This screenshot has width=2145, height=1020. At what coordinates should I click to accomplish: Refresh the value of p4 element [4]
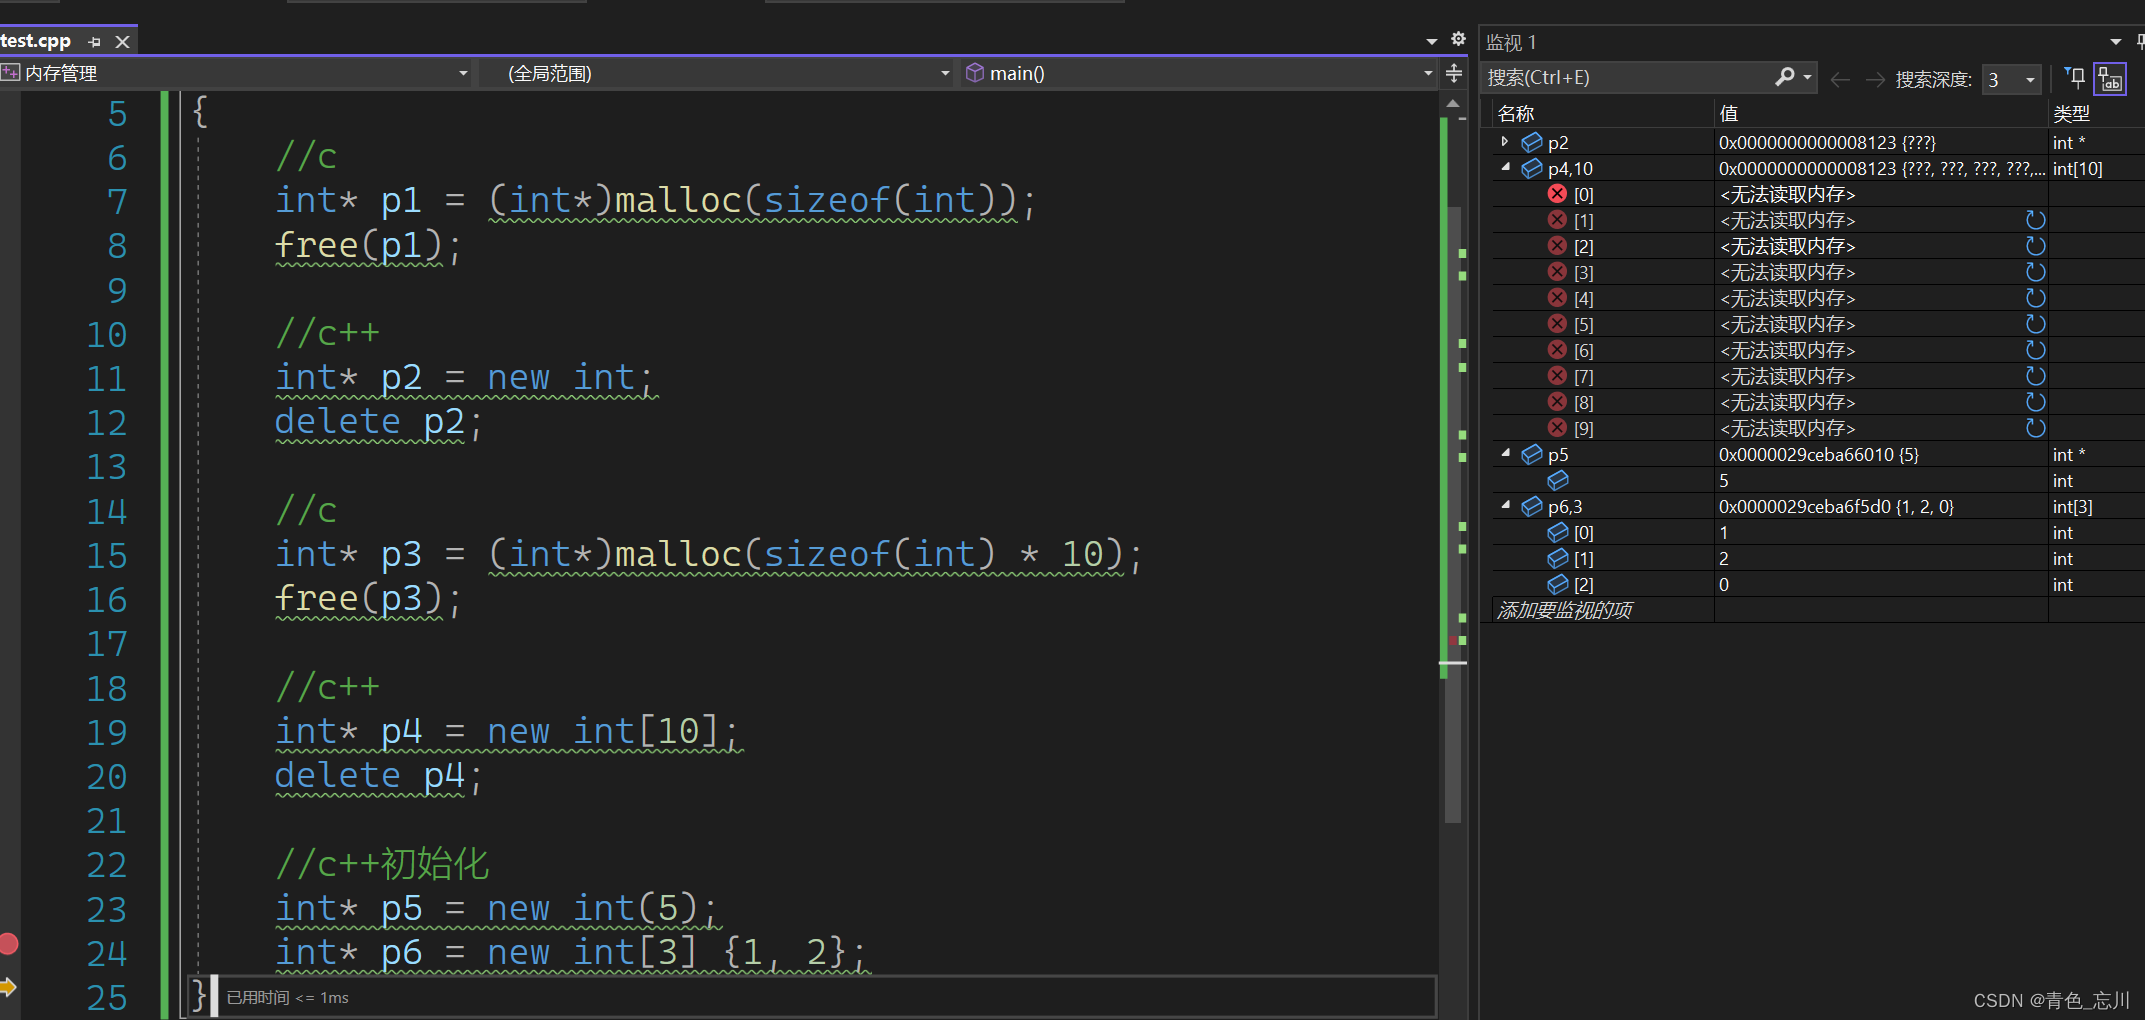pyautogui.click(x=2035, y=298)
